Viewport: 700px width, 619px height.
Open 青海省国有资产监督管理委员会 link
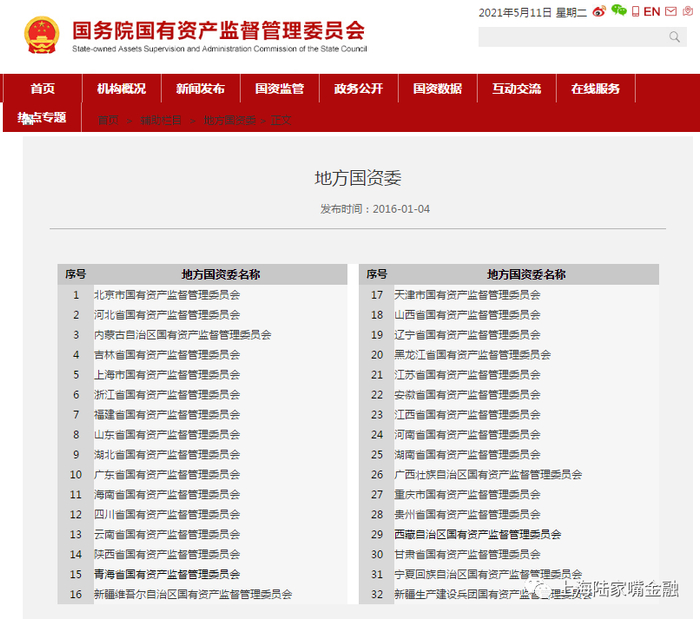(x=167, y=574)
